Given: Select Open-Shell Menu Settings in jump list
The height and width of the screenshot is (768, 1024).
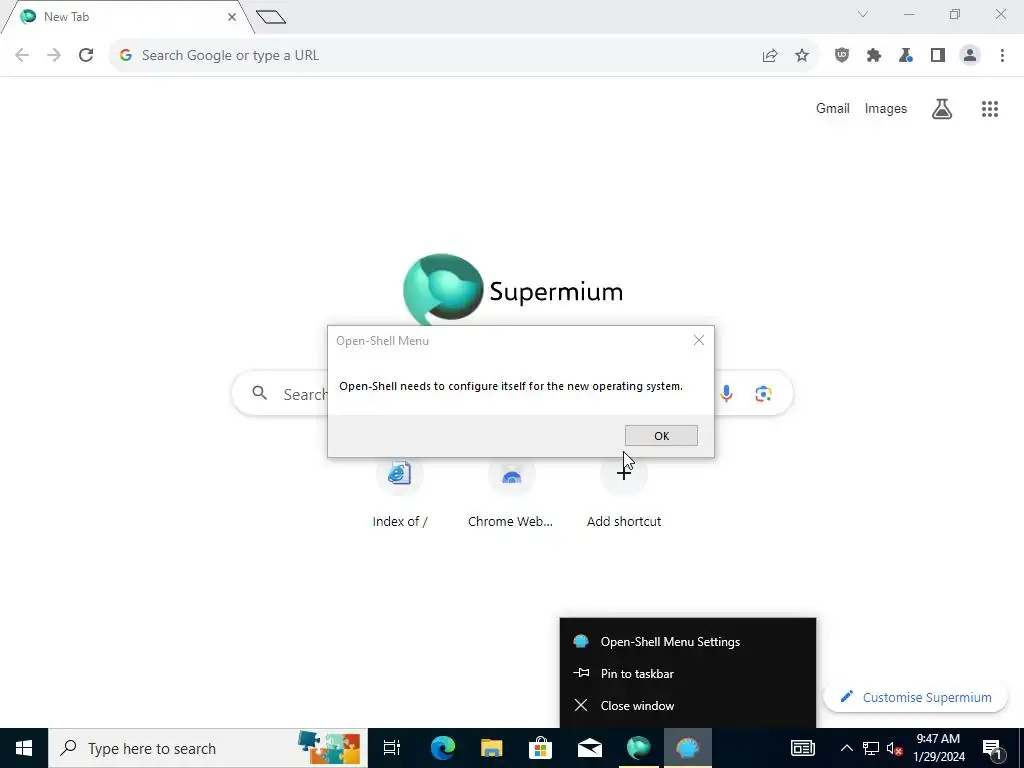Looking at the screenshot, I should click(x=688, y=641).
